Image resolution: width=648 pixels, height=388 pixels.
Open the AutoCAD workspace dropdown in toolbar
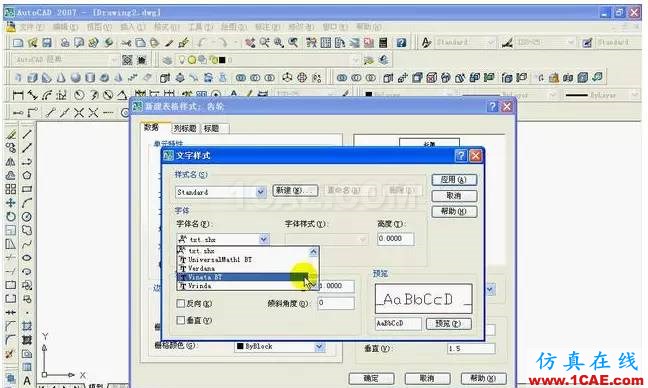pos(114,60)
